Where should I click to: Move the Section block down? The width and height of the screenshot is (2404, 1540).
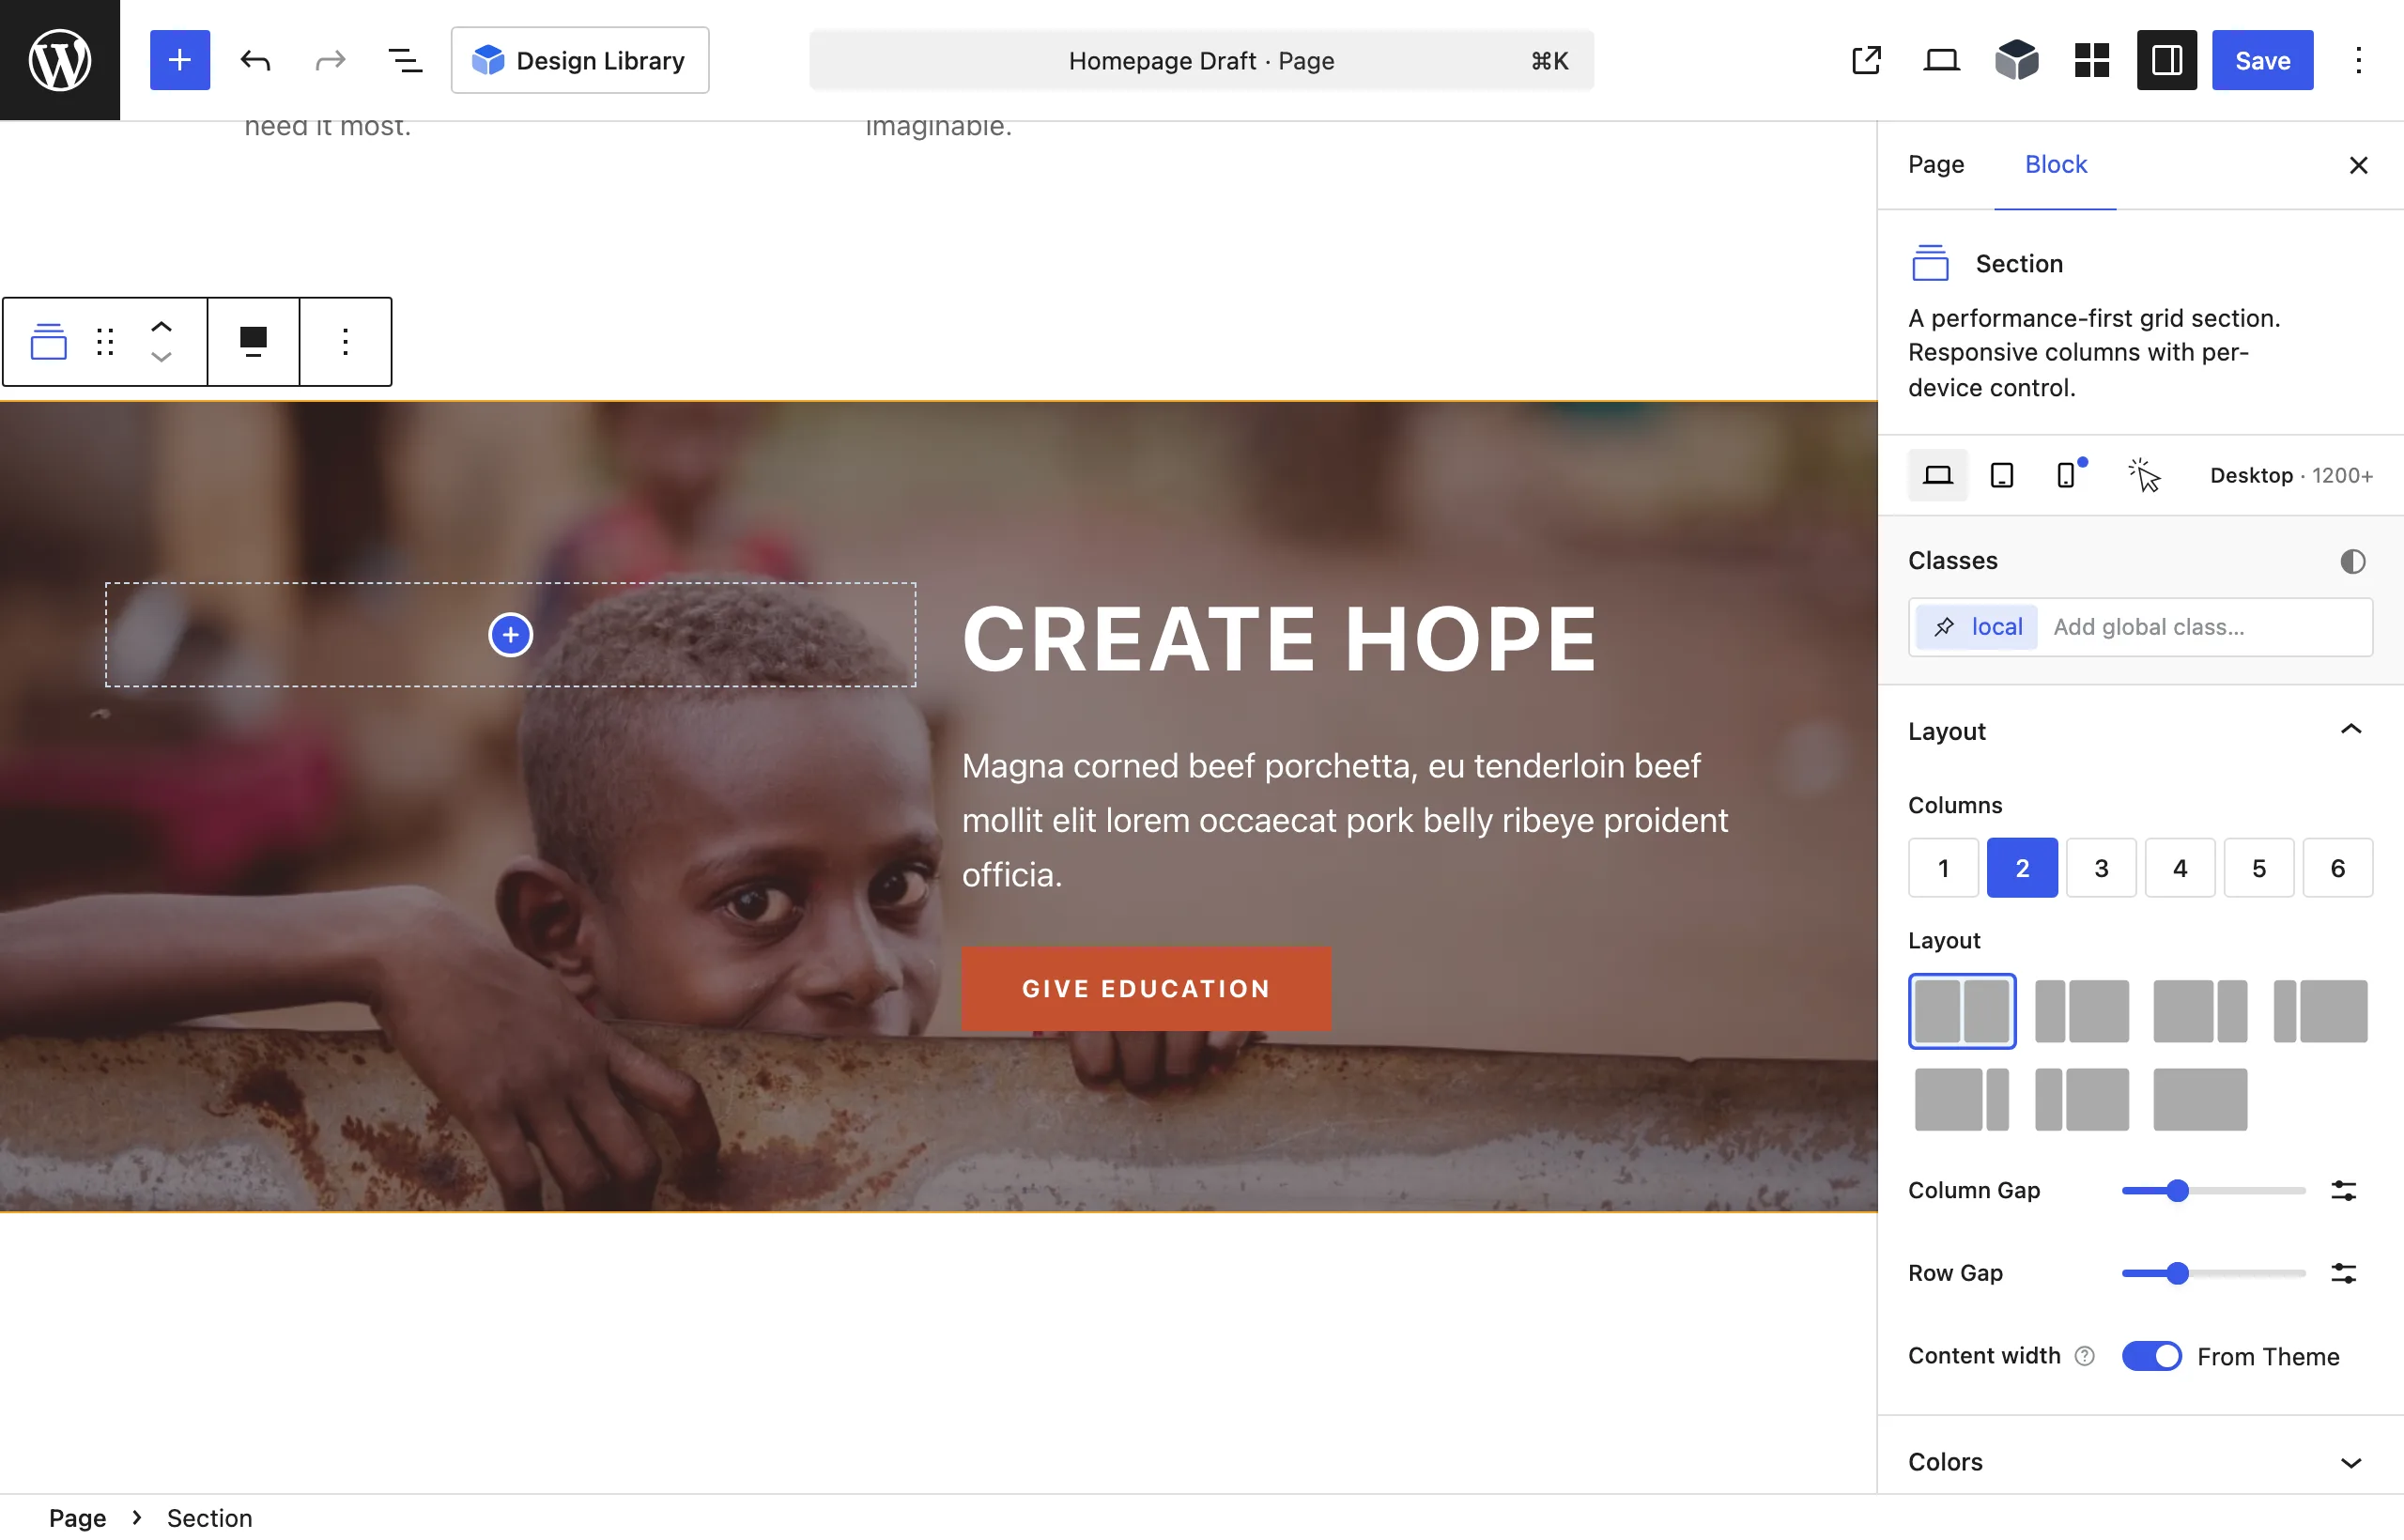161,357
